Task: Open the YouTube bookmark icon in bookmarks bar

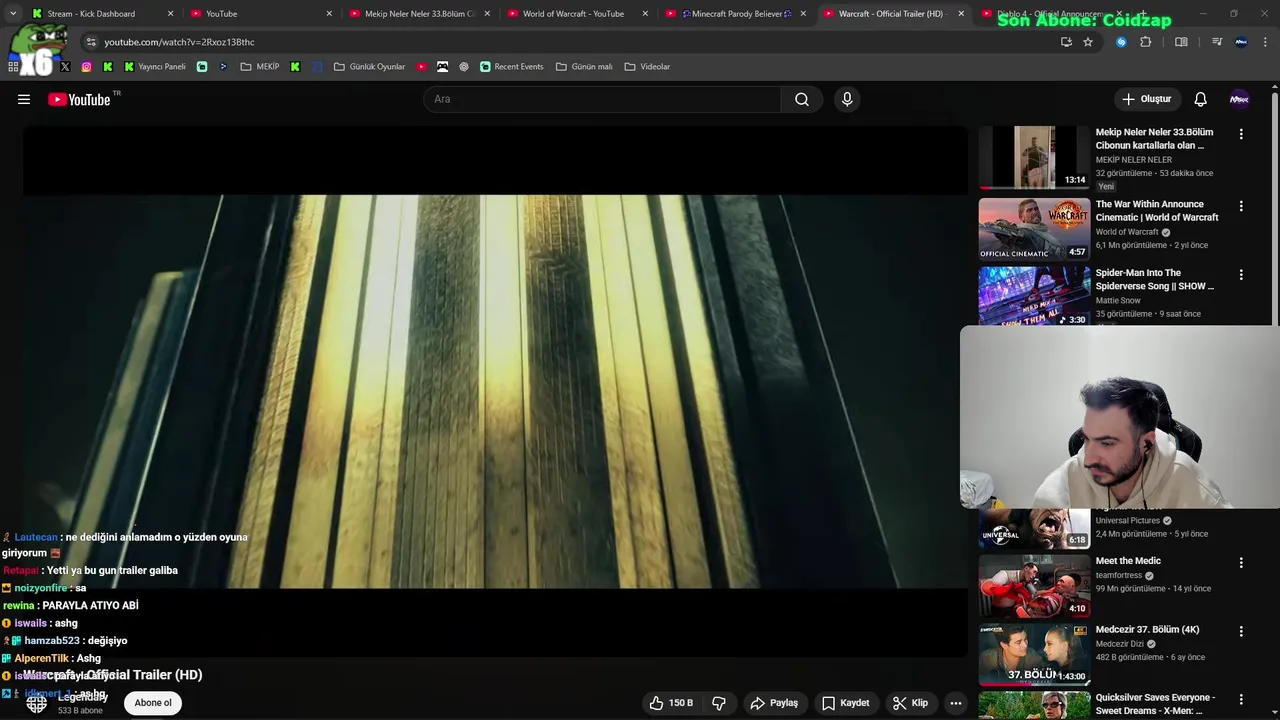Action: click(x=421, y=67)
